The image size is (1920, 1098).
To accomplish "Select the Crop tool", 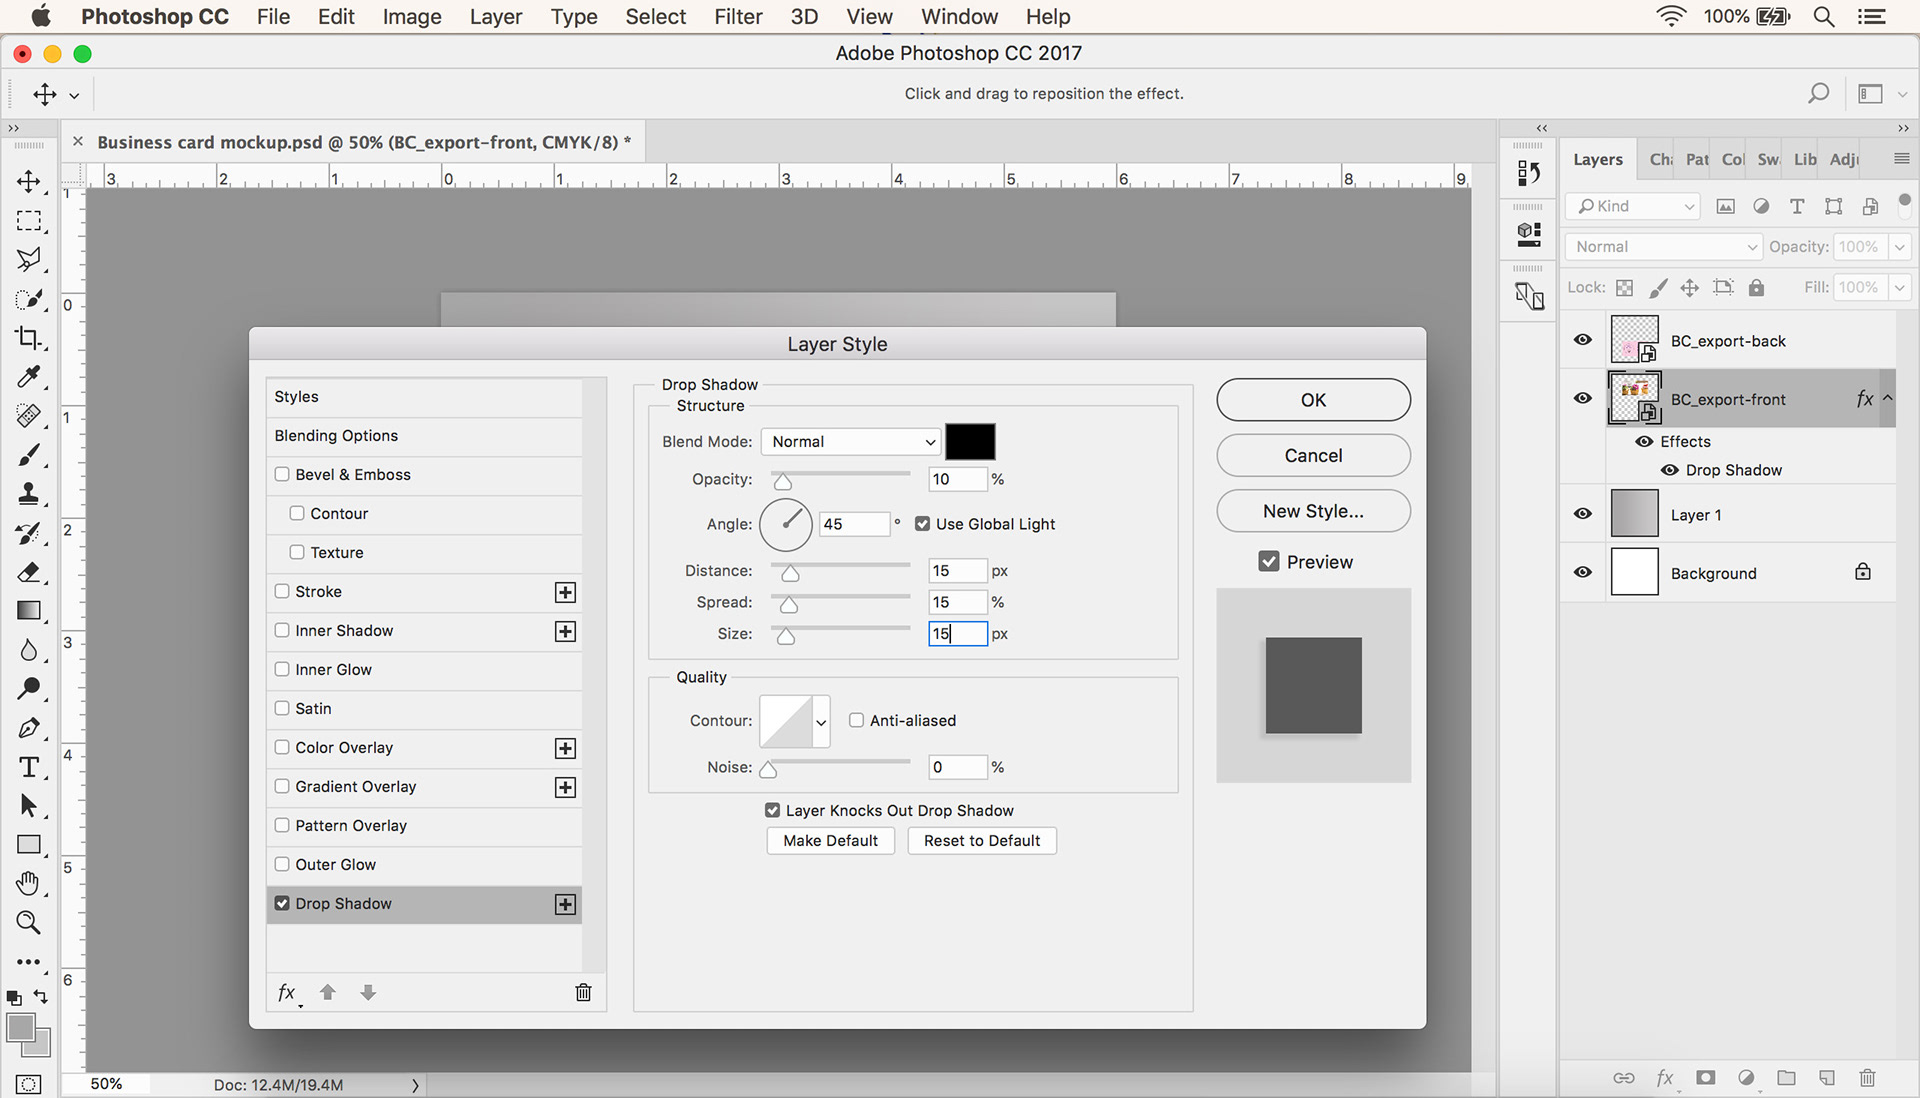I will point(28,337).
